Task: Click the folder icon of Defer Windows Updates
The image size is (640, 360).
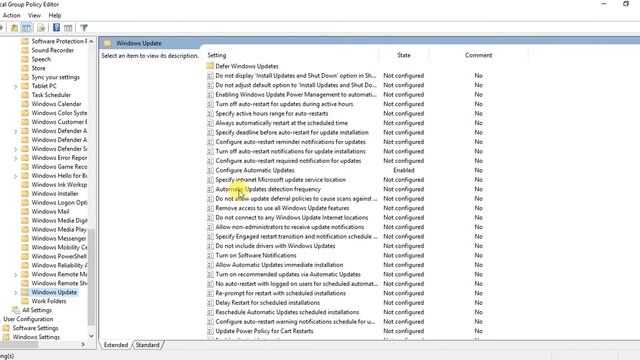Action: pyautogui.click(x=210, y=66)
